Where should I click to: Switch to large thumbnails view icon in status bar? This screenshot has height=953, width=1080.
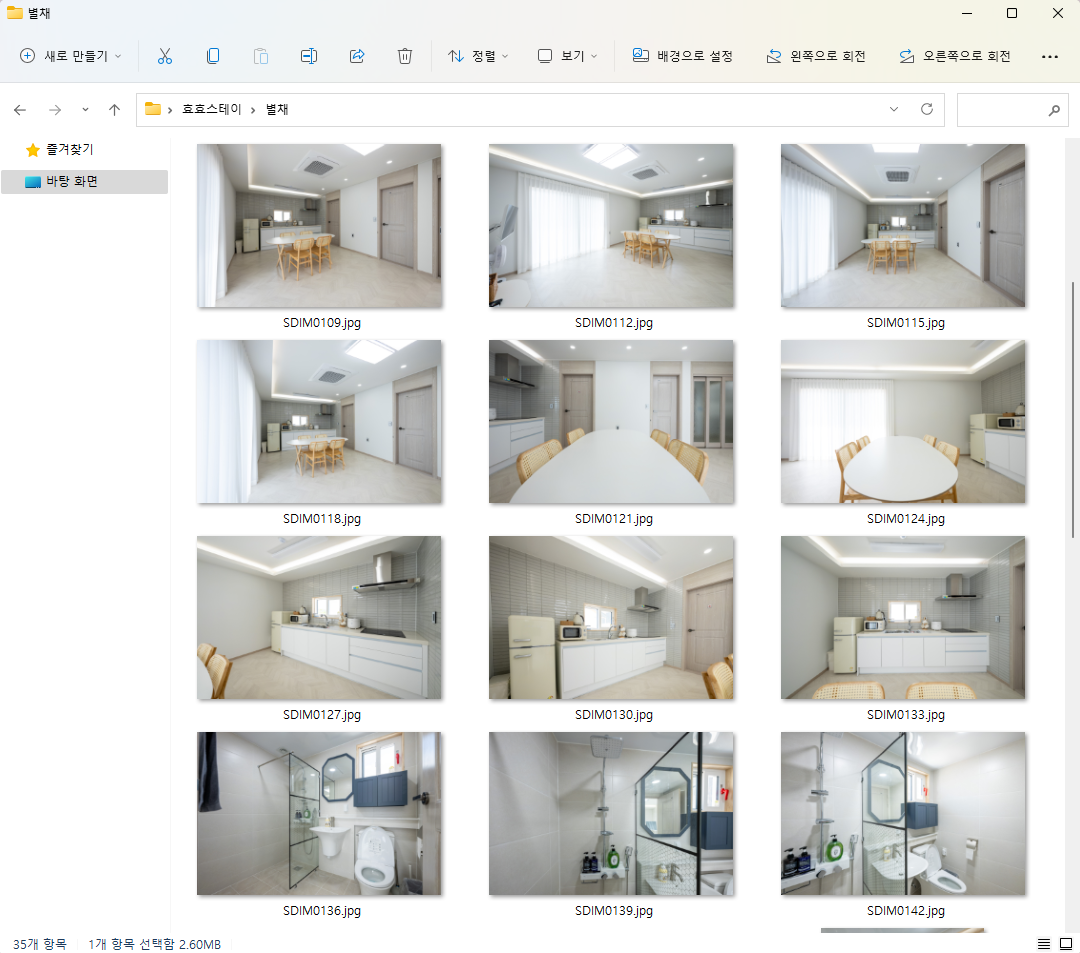[x=1066, y=944]
